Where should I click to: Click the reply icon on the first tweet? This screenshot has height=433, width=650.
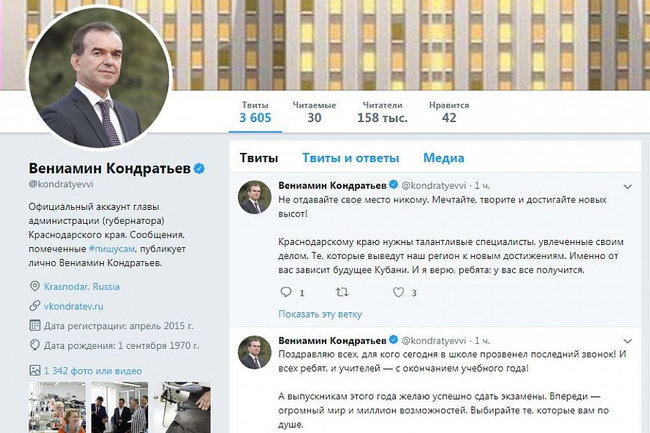click(x=286, y=292)
